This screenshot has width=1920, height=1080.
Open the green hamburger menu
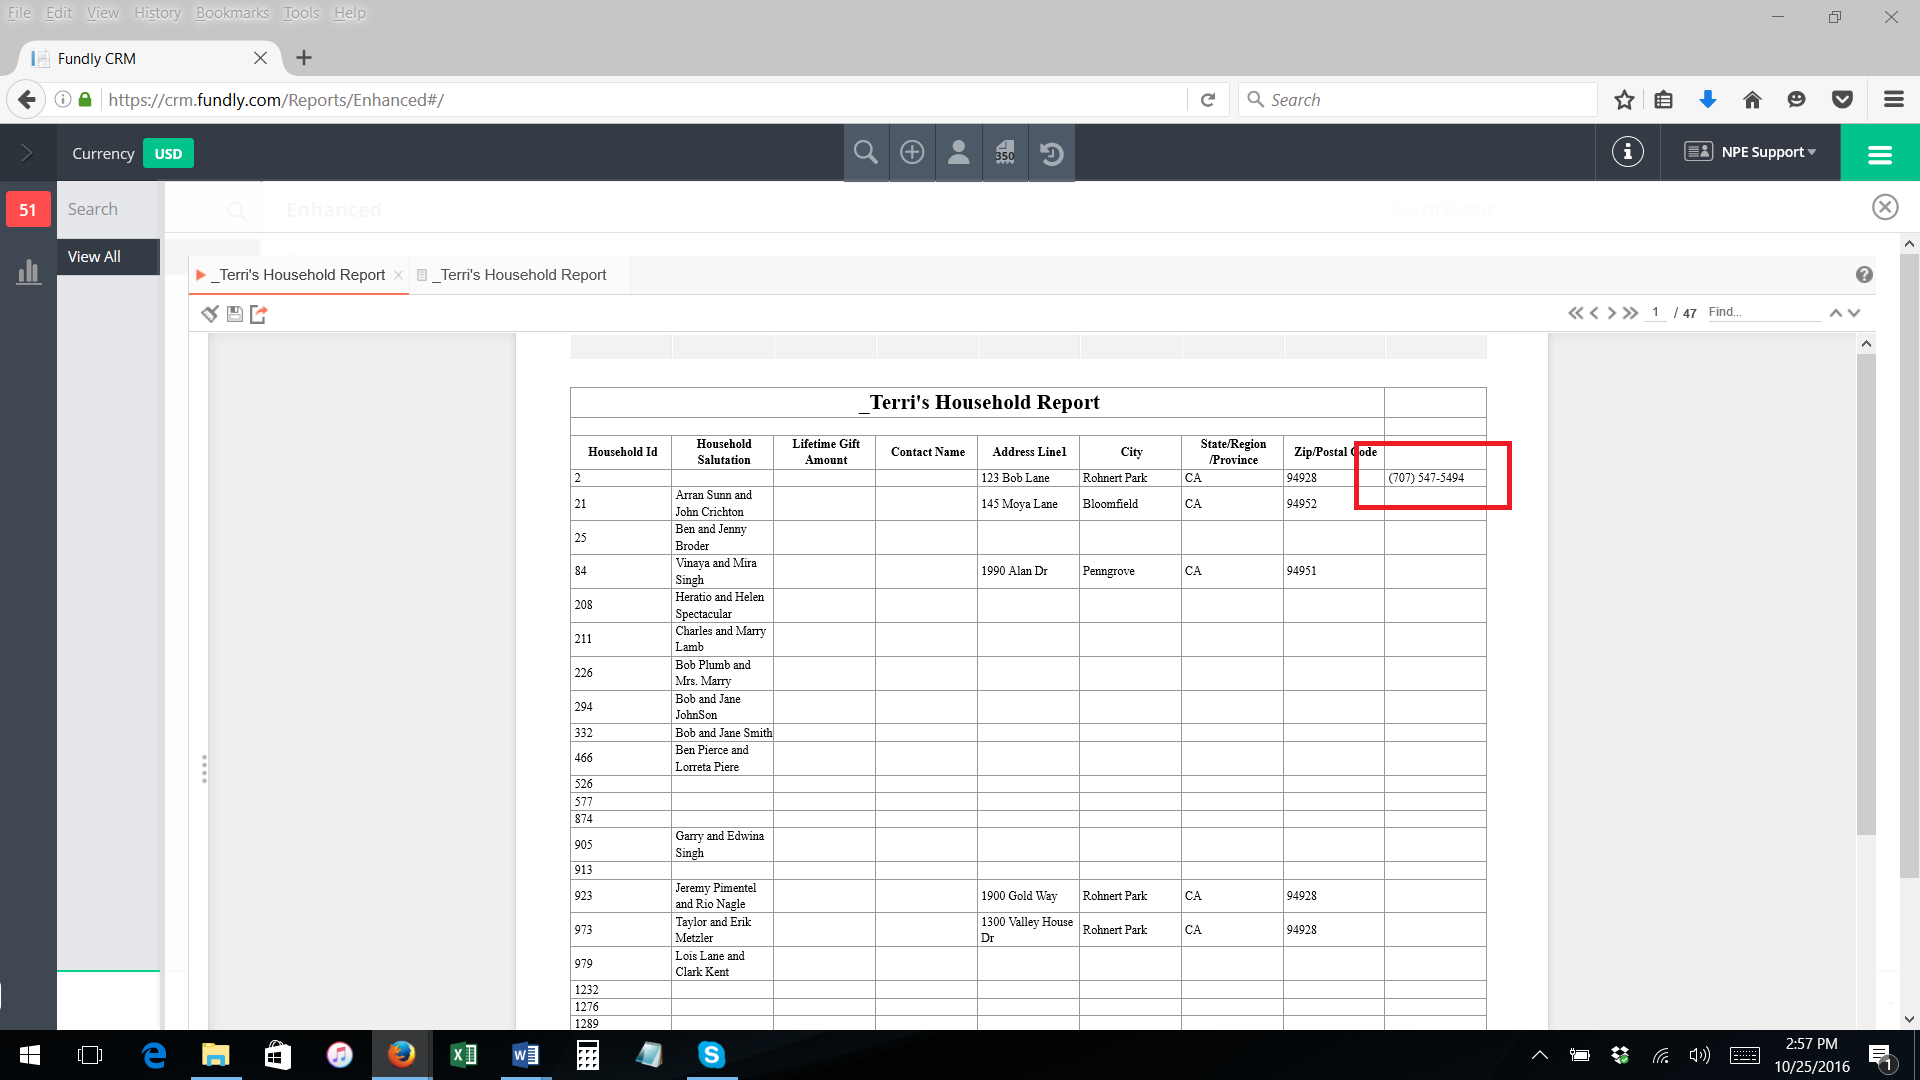pyautogui.click(x=1880, y=153)
